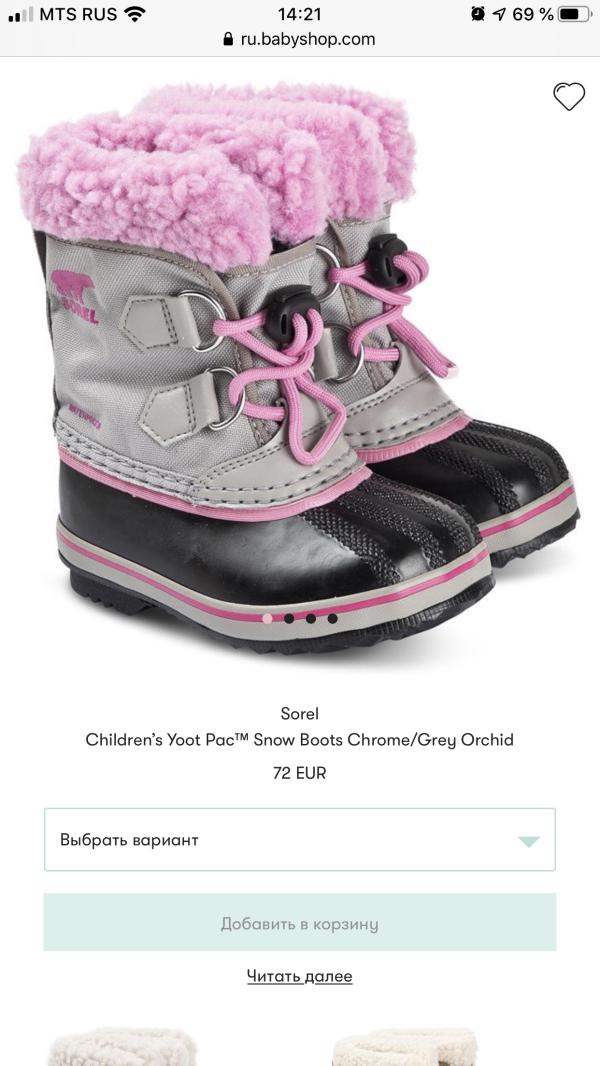
Task: Open the left related product thumbnail
Action: [x=122, y=1046]
